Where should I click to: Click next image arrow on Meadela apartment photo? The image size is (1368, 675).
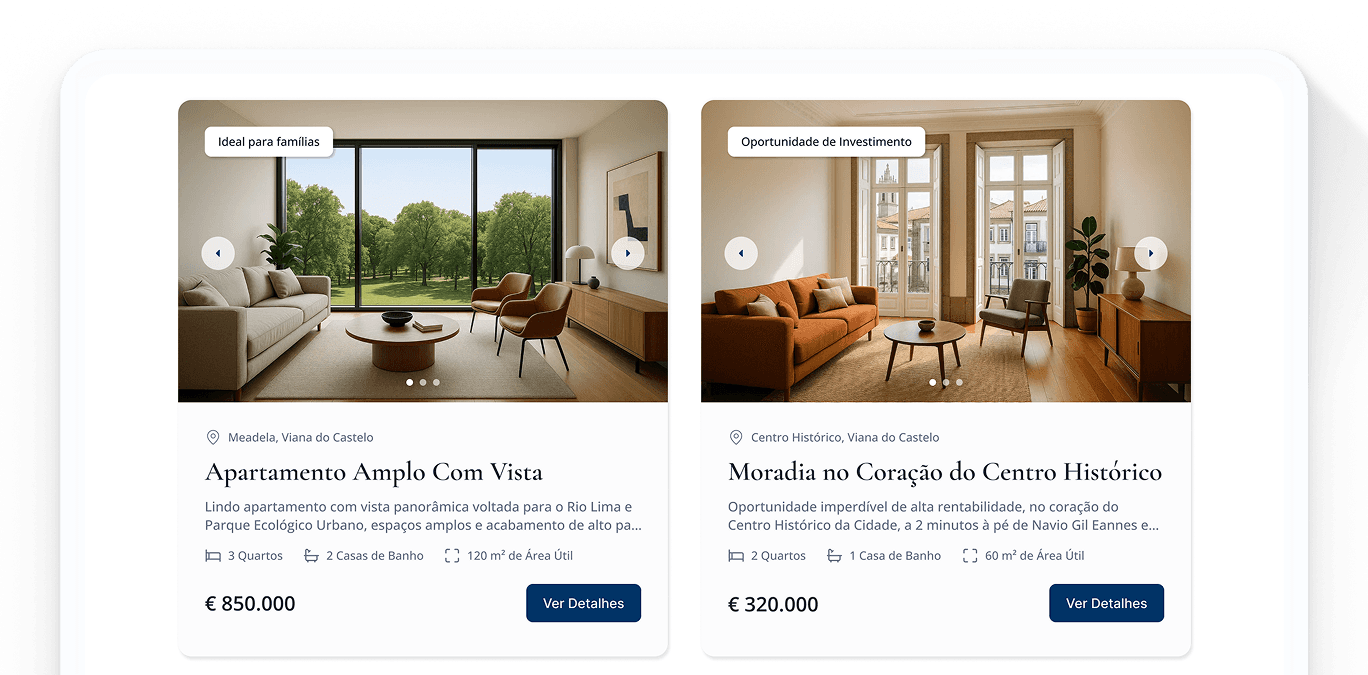[x=628, y=253]
